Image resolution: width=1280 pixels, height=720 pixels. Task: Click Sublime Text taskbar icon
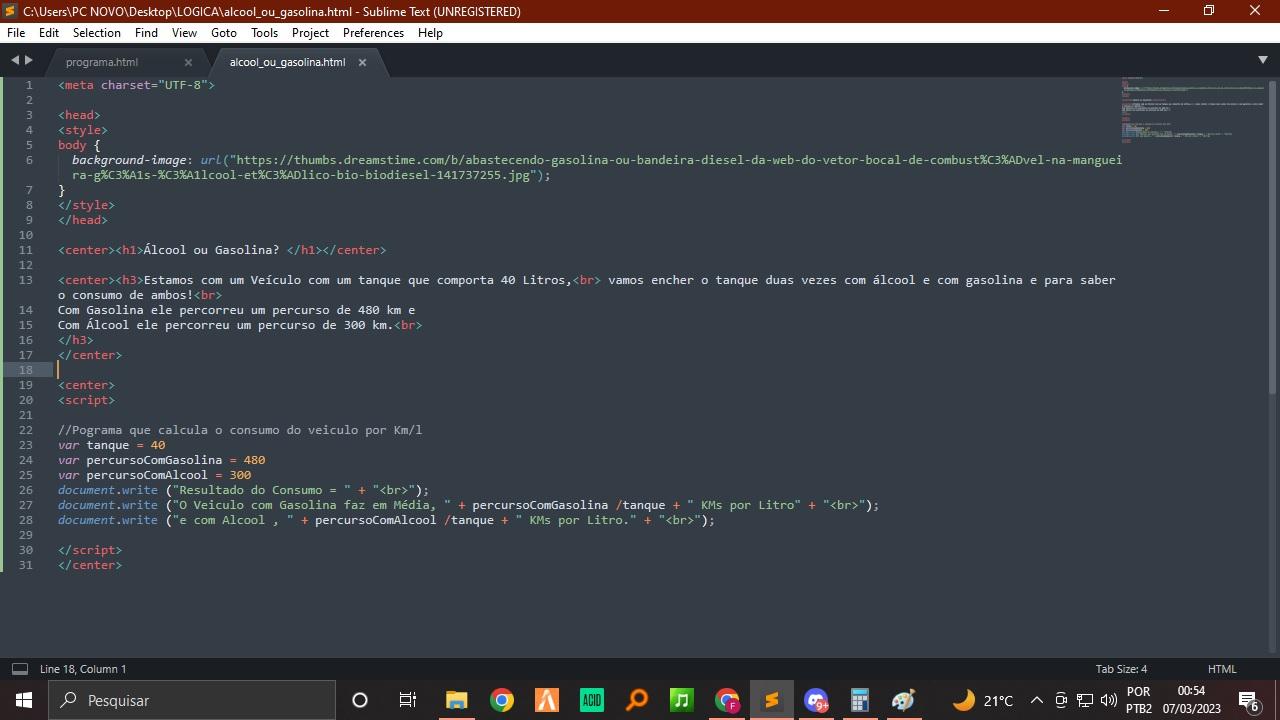click(x=771, y=700)
